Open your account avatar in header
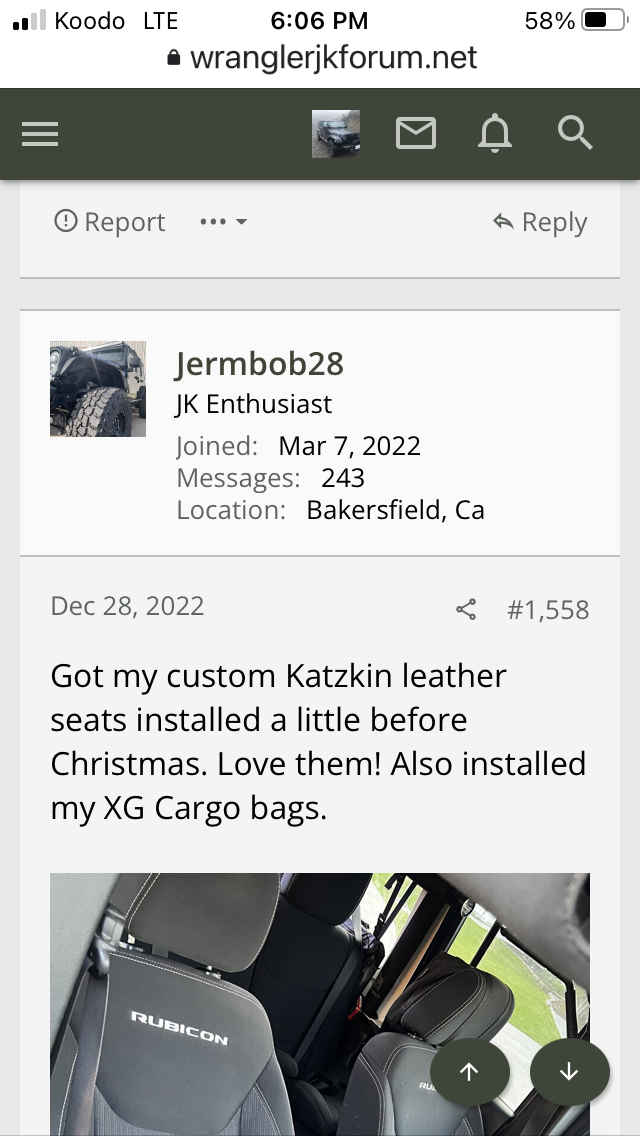 click(x=336, y=134)
